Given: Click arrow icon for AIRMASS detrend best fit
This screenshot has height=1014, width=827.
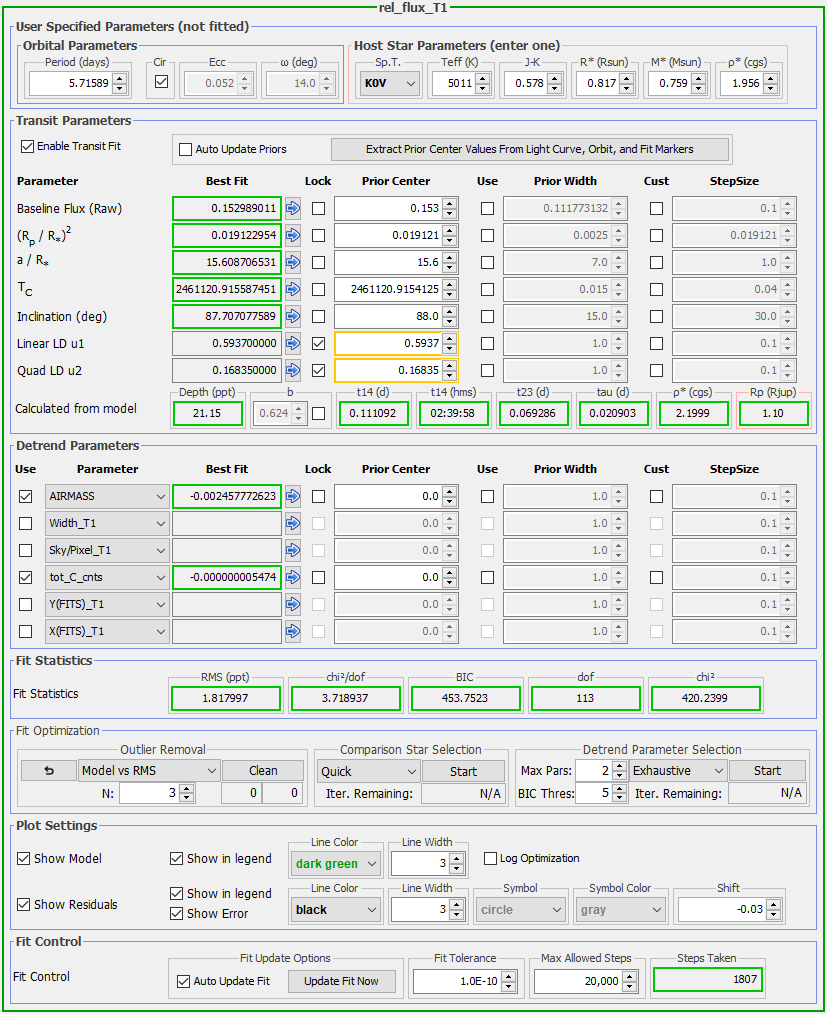Looking at the screenshot, I should tap(293, 496).
